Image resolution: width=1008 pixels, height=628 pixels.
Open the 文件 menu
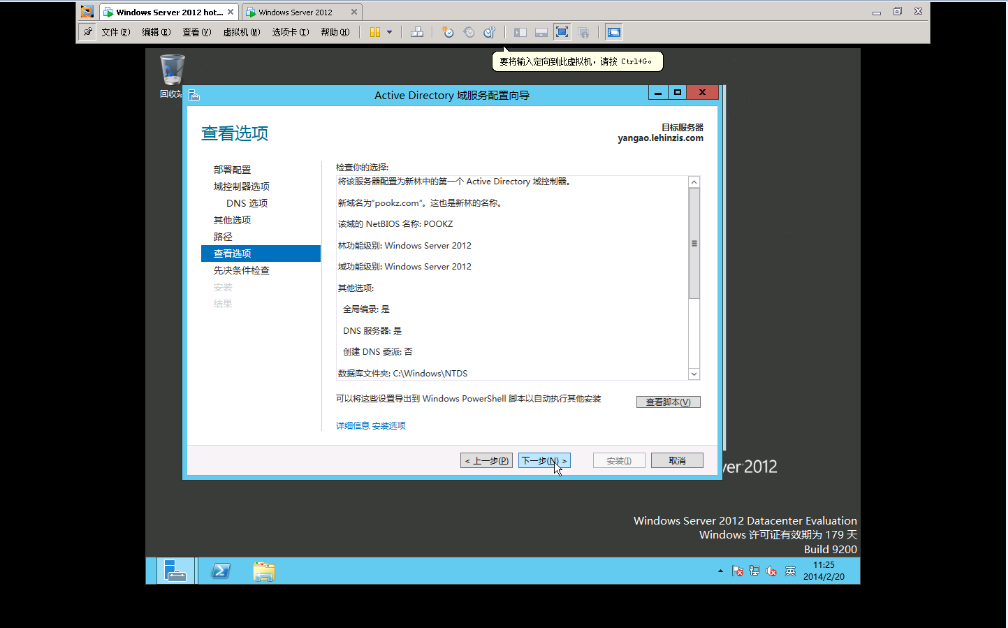click(x=116, y=32)
